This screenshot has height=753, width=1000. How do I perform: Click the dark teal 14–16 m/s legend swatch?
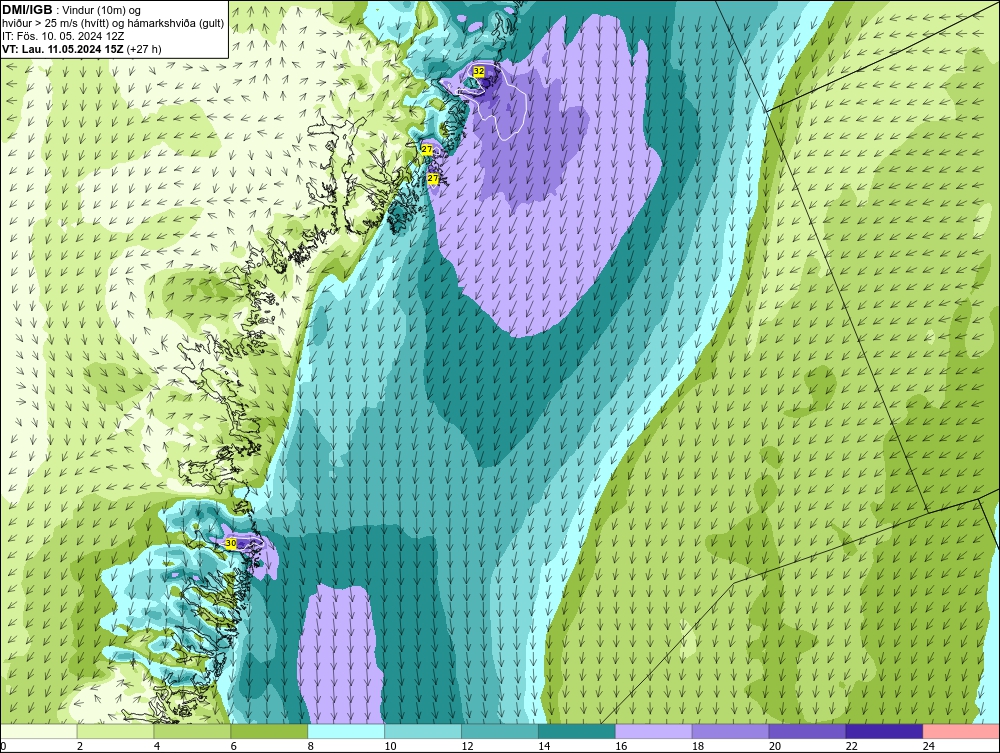577,731
